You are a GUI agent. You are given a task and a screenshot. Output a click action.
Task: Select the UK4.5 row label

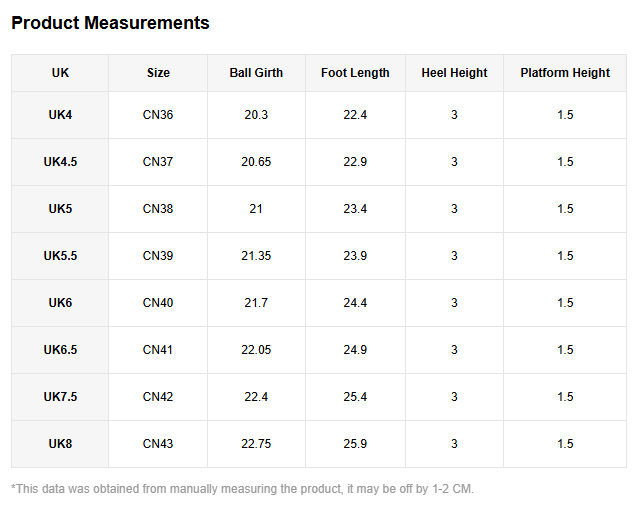(x=60, y=162)
